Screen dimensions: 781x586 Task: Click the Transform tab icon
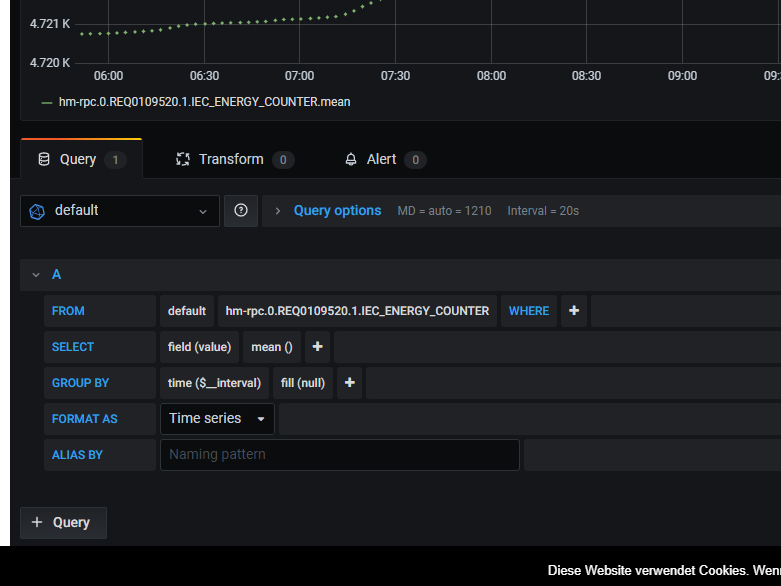pyautogui.click(x=183, y=159)
